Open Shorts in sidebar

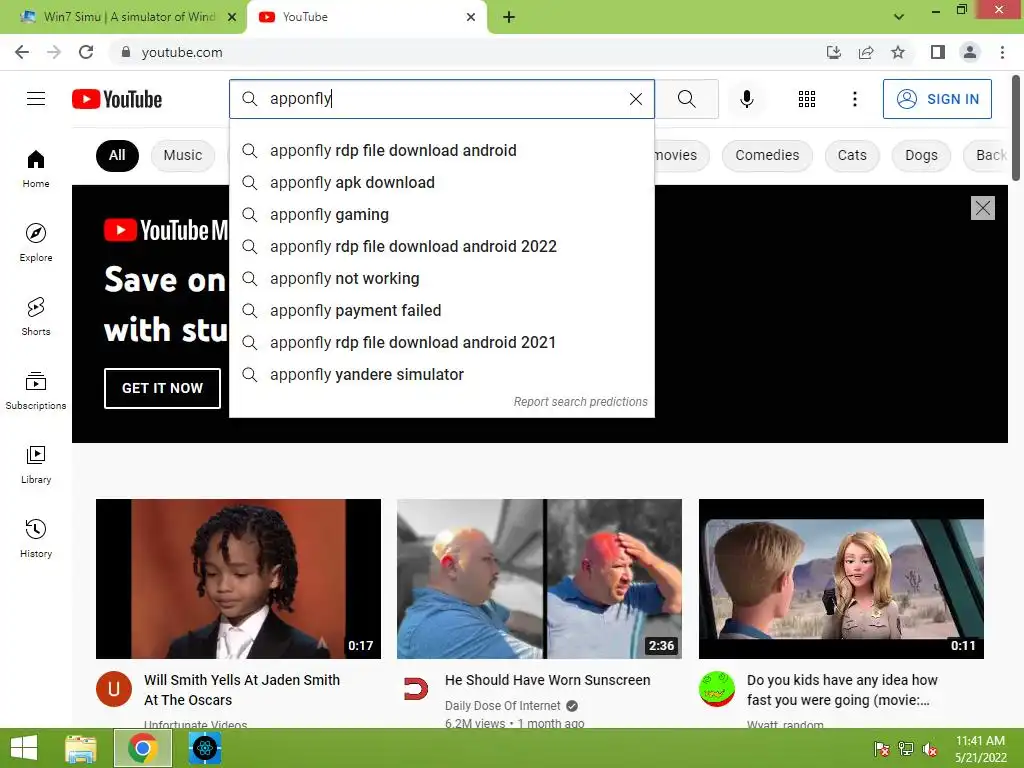(x=36, y=317)
